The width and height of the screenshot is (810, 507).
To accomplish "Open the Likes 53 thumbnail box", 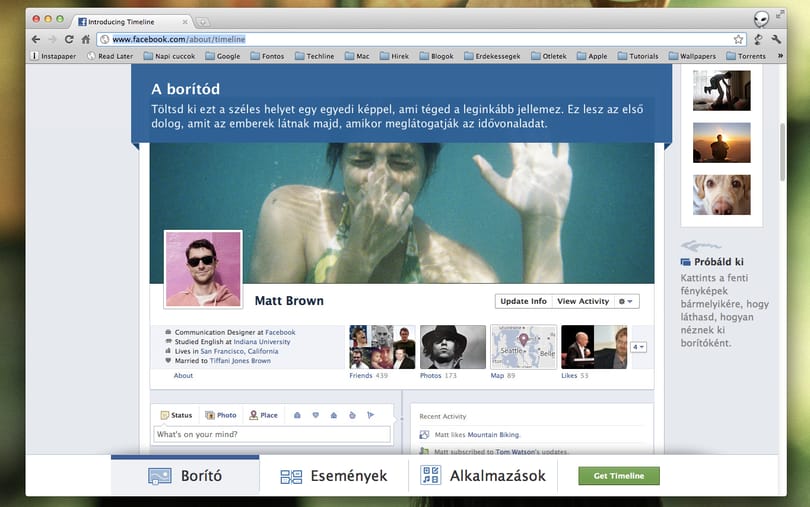I will click(x=594, y=347).
